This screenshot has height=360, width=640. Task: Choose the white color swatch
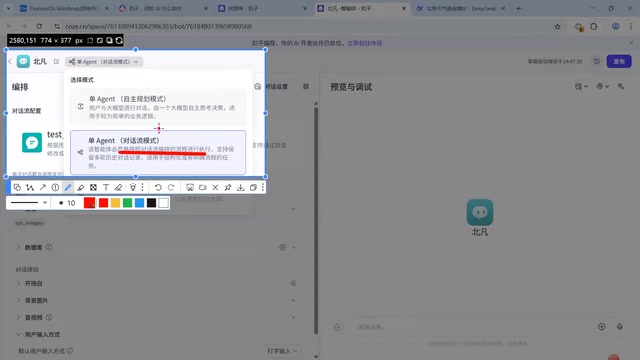(x=163, y=202)
